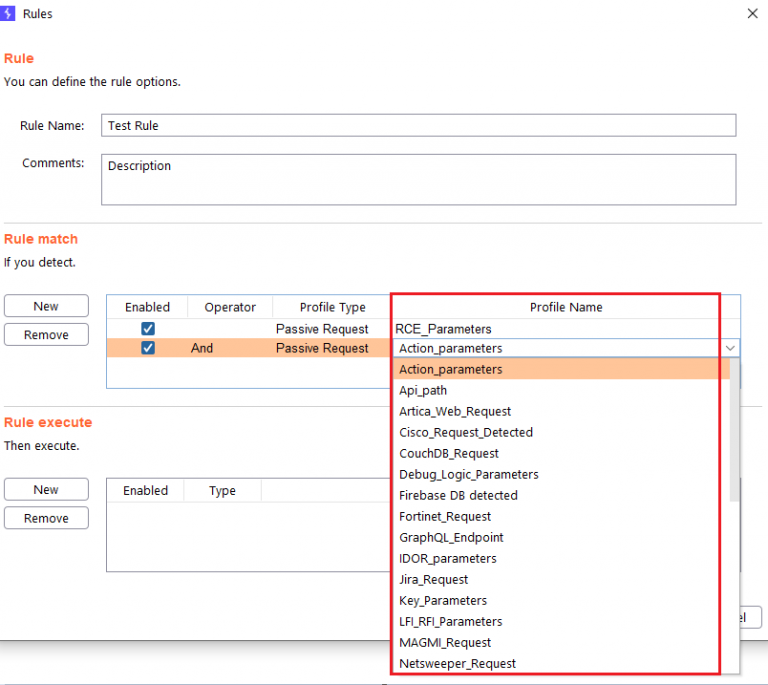Close the Rules dialog window

pyautogui.click(x=752, y=14)
